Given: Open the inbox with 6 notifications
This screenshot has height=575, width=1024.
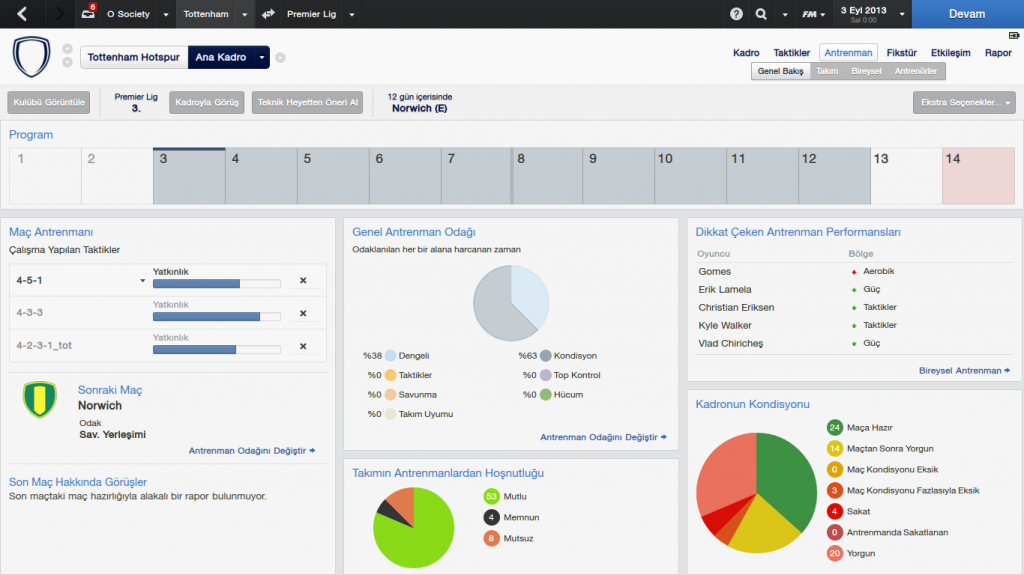Looking at the screenshot, I should (x=88, y=14).
